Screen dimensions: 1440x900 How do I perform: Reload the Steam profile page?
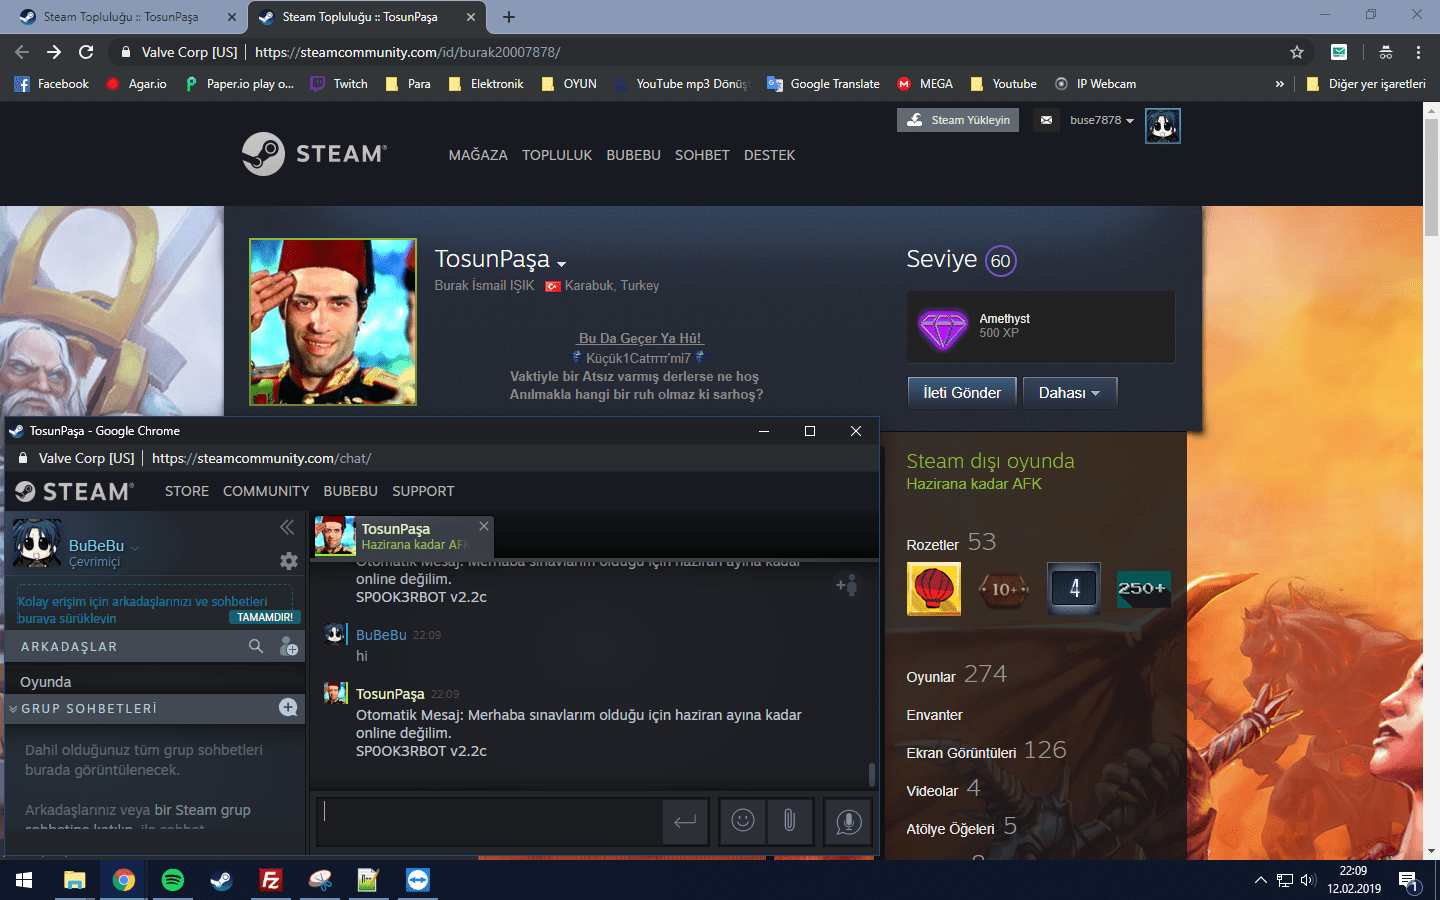[x=86, y=52]
